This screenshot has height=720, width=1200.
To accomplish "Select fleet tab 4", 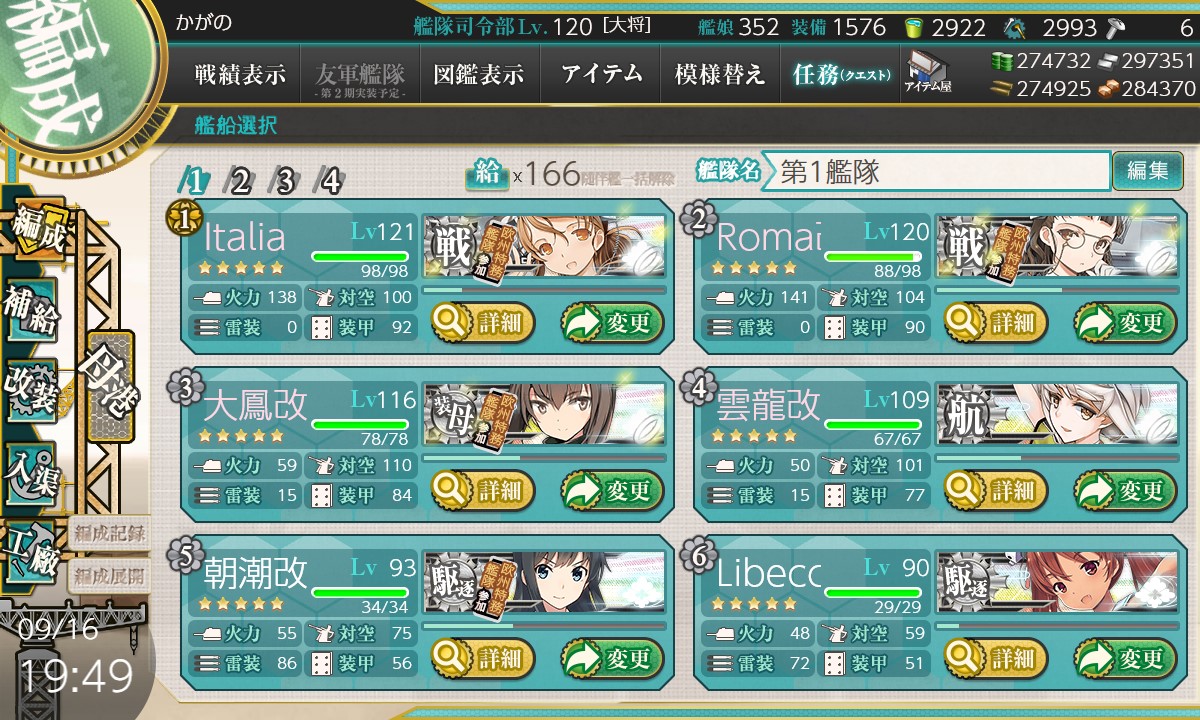I will pyautogui.click(x=330, y=181).
